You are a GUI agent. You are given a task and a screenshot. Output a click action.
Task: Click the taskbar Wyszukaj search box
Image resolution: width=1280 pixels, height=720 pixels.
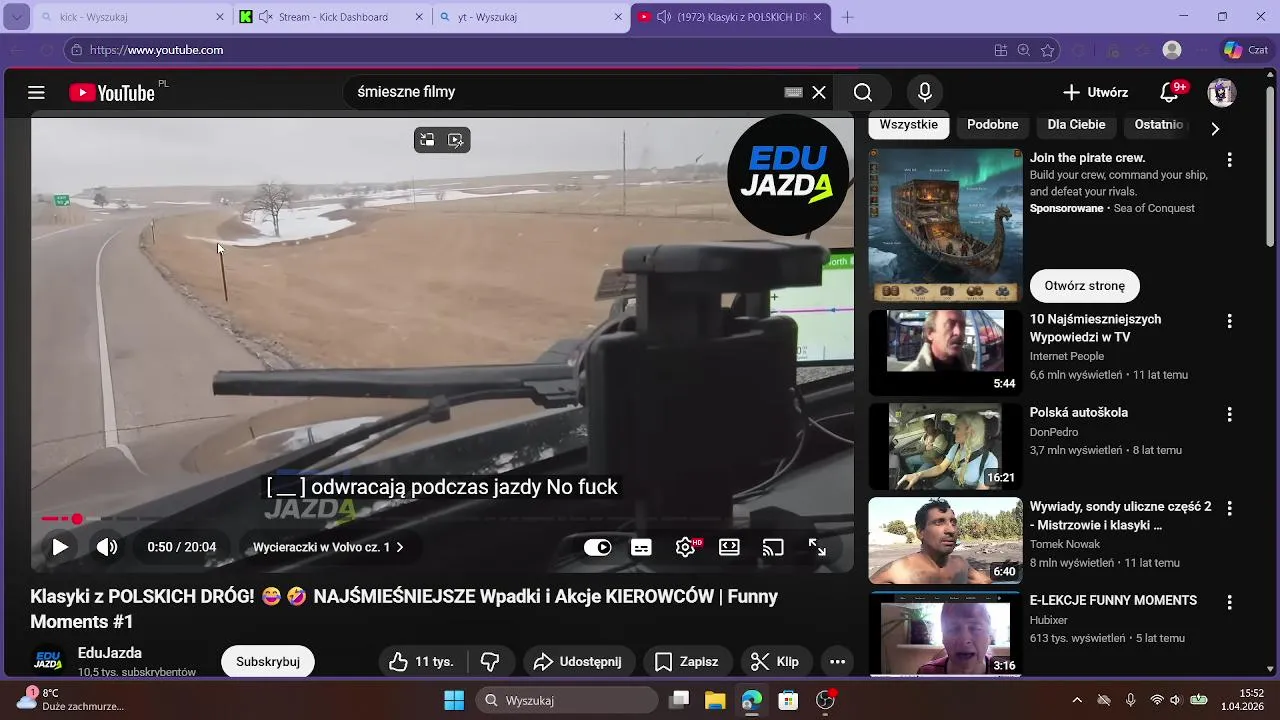tap(566, 700)
